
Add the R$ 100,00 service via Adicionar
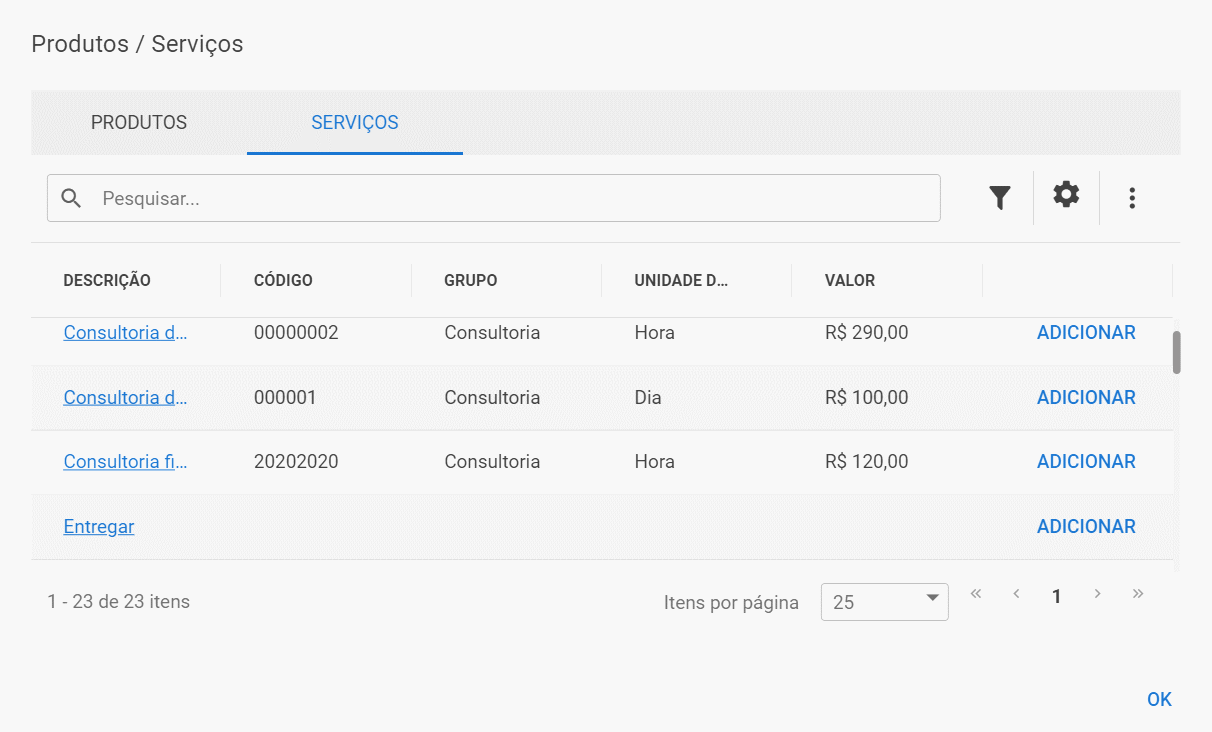pyautogui.click(x=1086, y=397)
